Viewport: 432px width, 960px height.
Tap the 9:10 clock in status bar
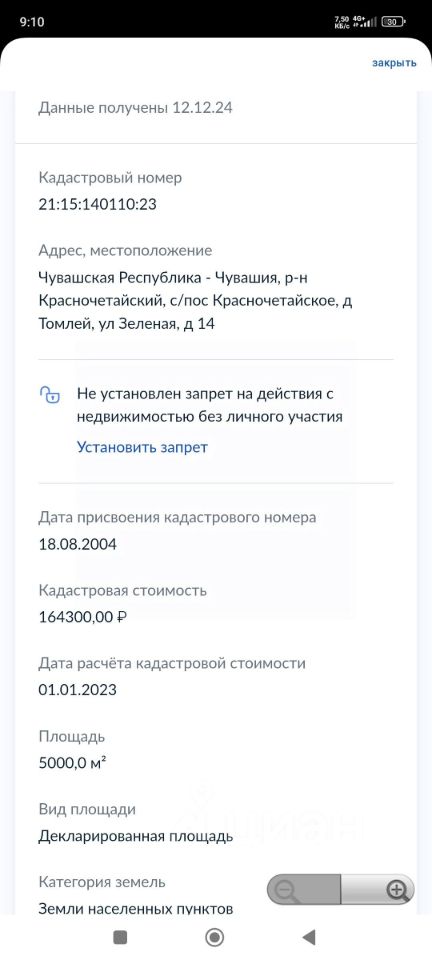(x=32, y=22)
